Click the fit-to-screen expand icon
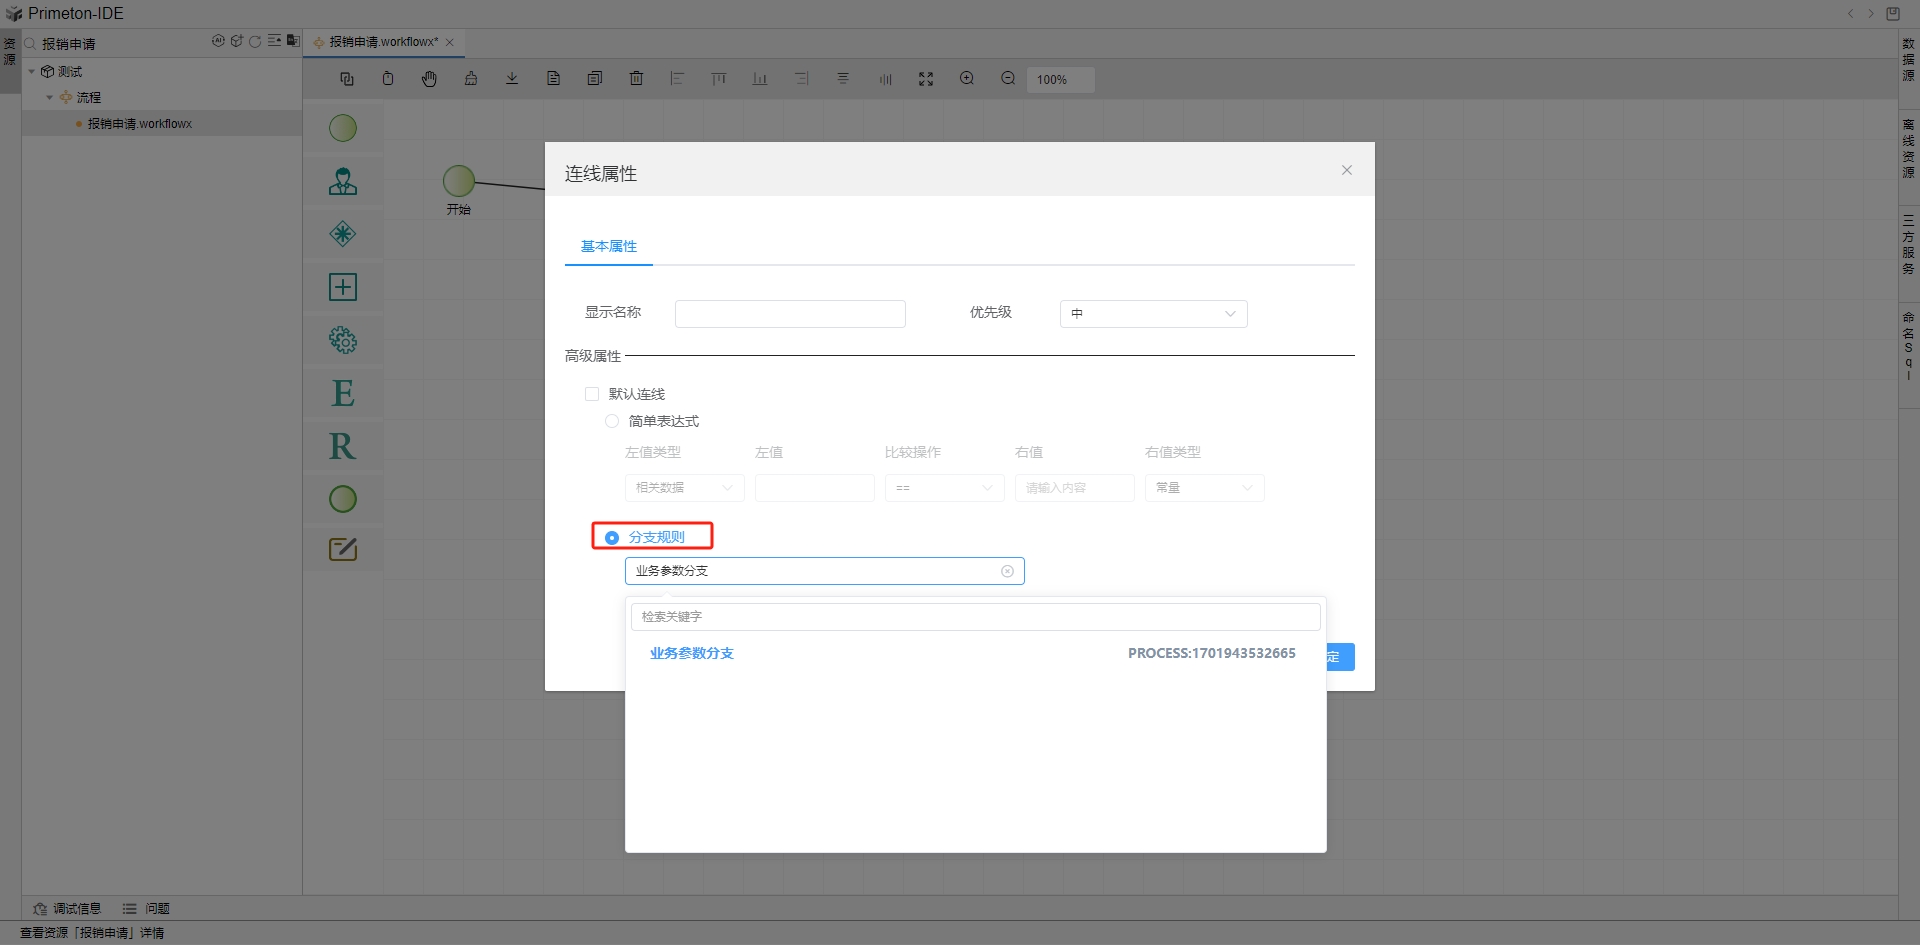Image resolution: width=1920 pixels, height=945 pixels. point(926,79)
